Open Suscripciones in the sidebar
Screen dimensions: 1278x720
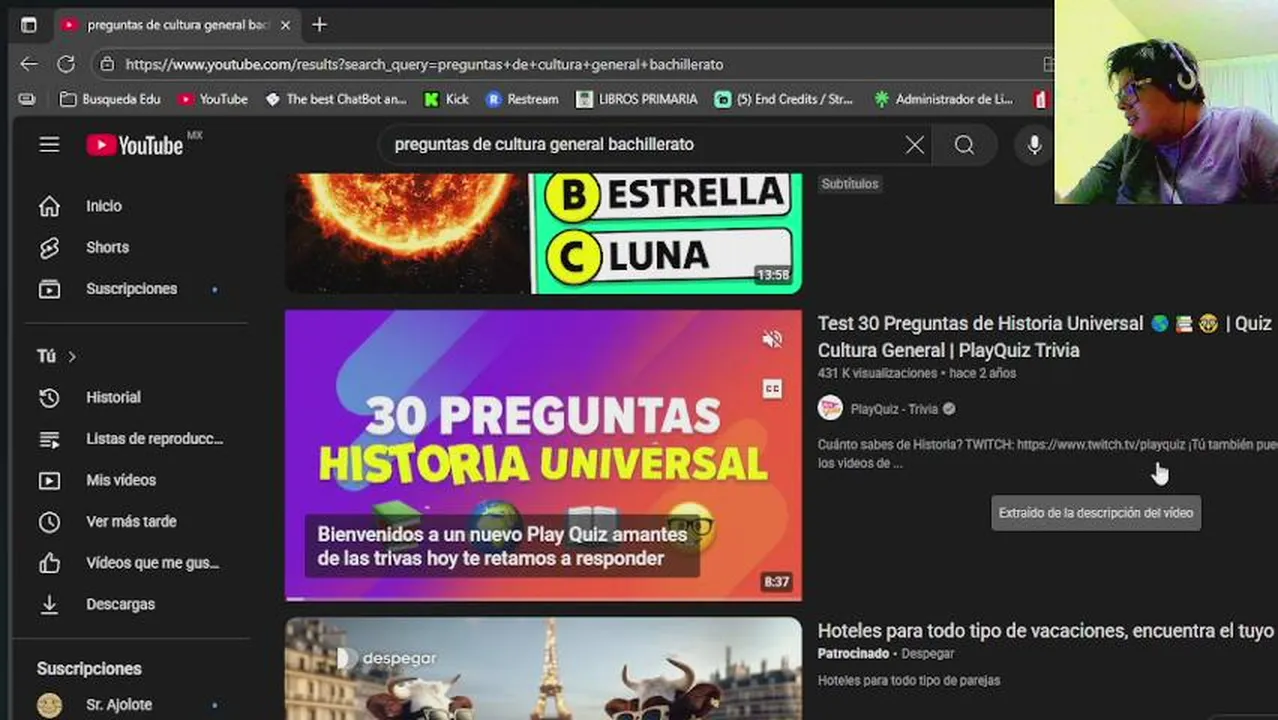(130, 289)
